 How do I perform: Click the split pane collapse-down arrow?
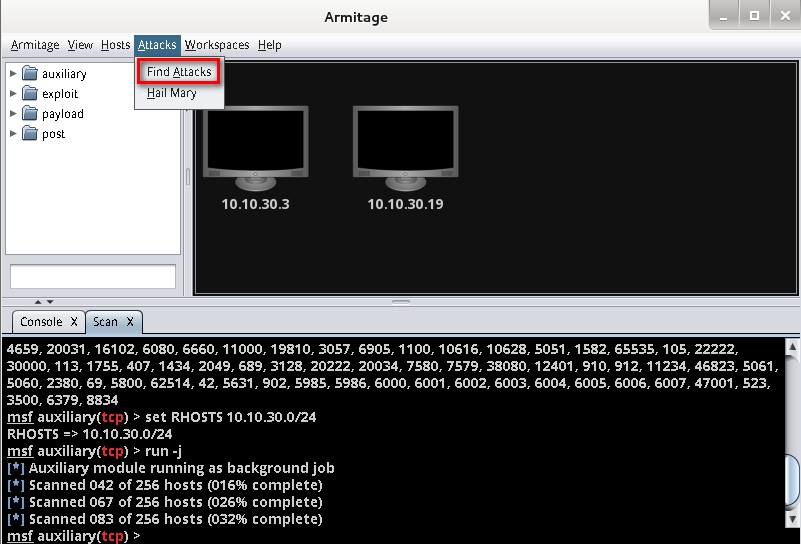50,302
